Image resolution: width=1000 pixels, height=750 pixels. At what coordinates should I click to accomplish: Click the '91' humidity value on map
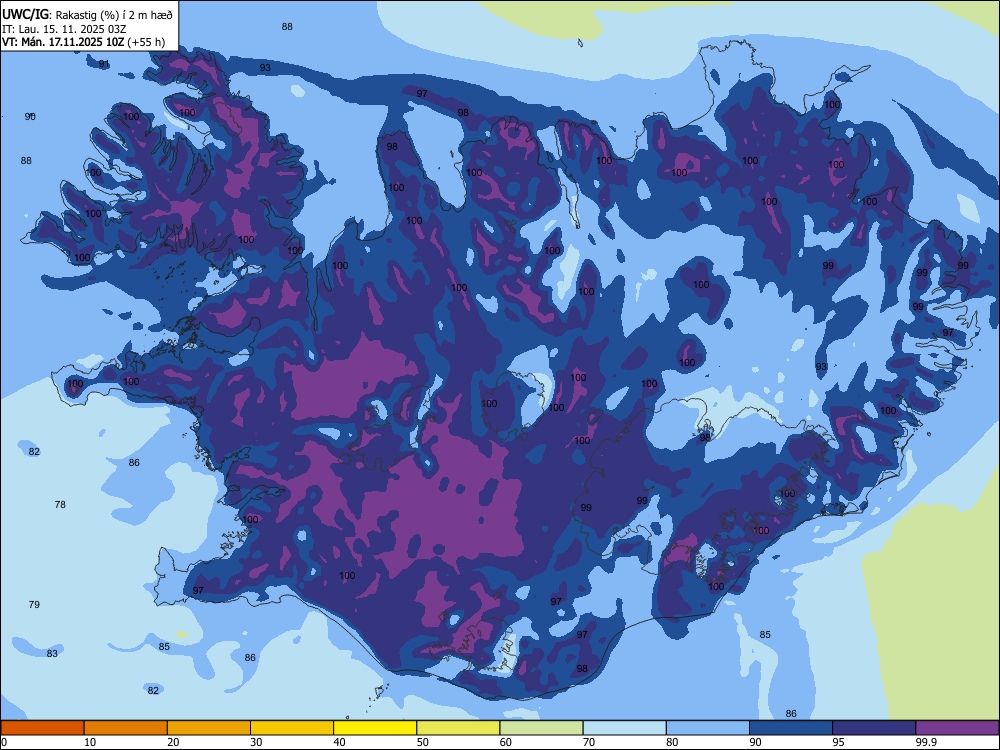pyautogui.click(x=104, y=64)
